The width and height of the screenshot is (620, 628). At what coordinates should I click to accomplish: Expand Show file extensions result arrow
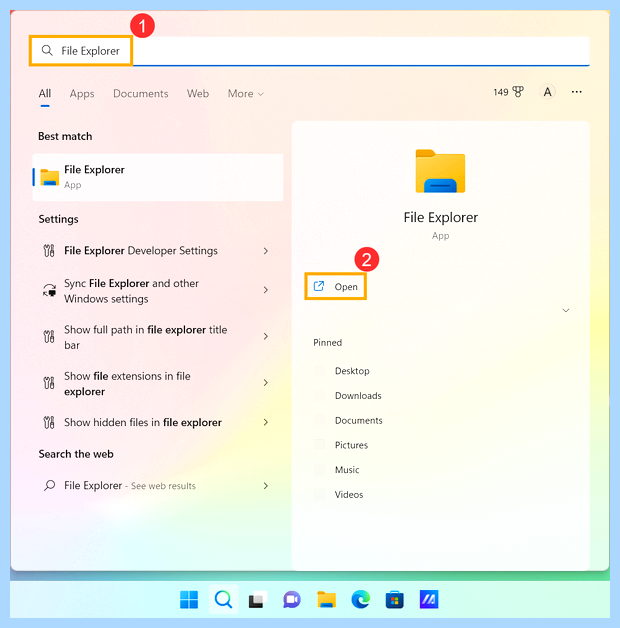266,383
